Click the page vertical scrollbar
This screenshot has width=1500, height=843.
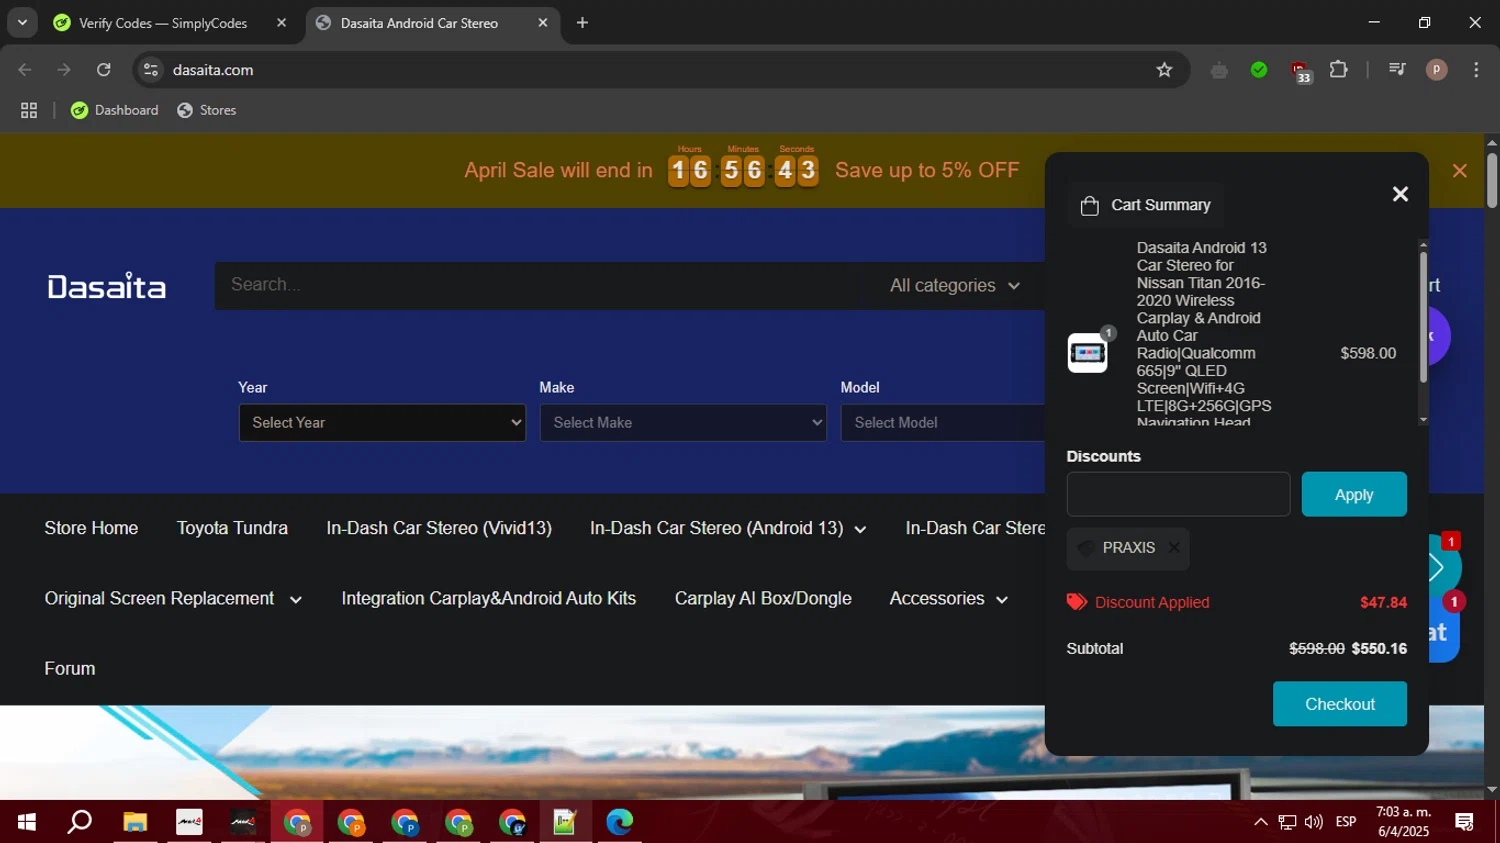[1492, 180]
